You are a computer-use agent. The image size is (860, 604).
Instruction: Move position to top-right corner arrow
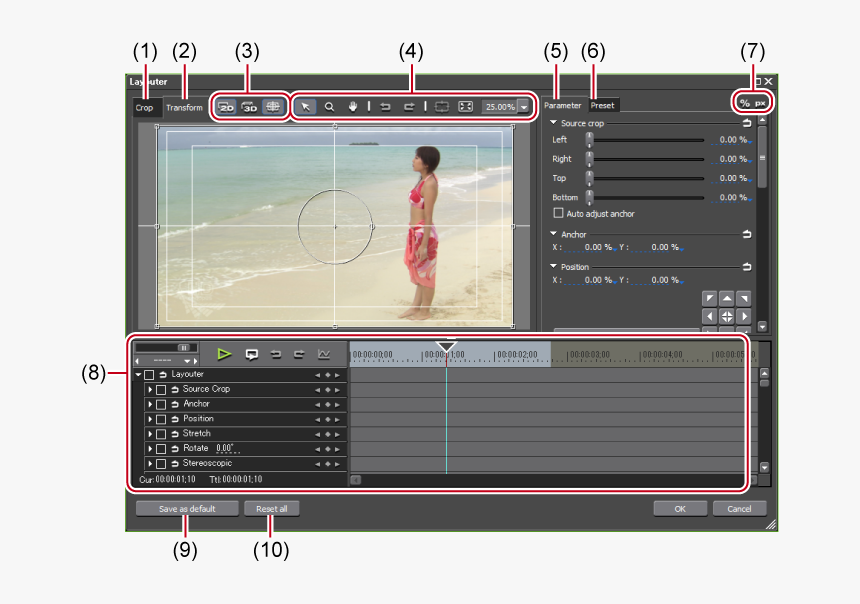pyautogui.click(x=744, y=298)
